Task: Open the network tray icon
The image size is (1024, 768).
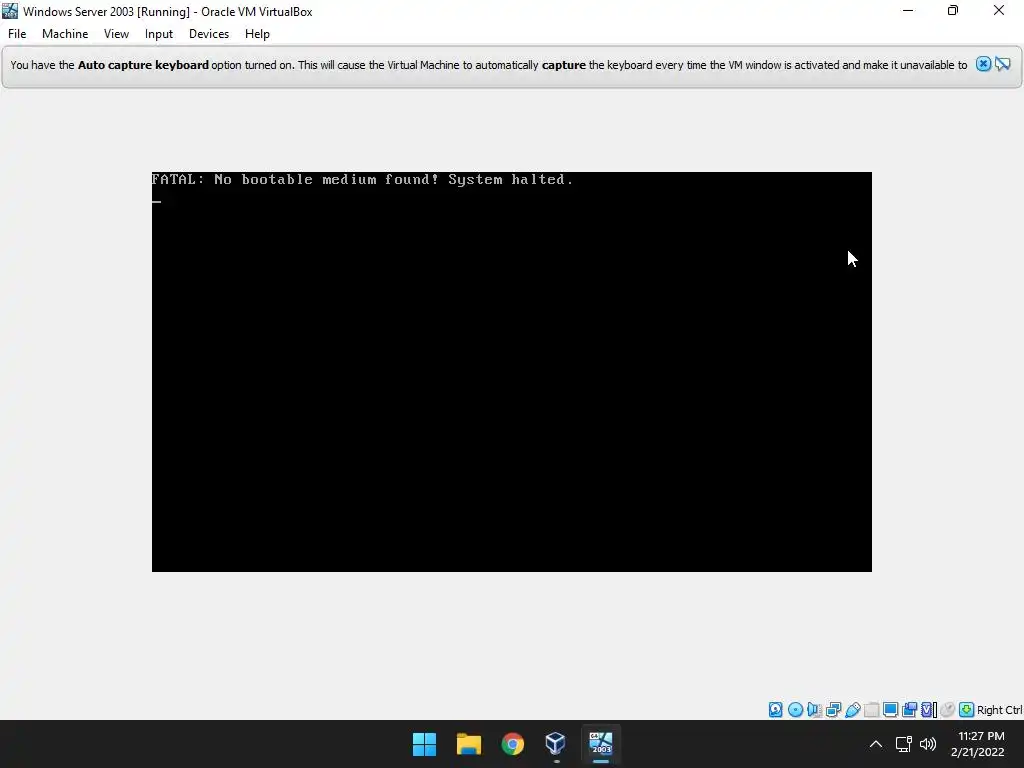Action: coord(904,744)
